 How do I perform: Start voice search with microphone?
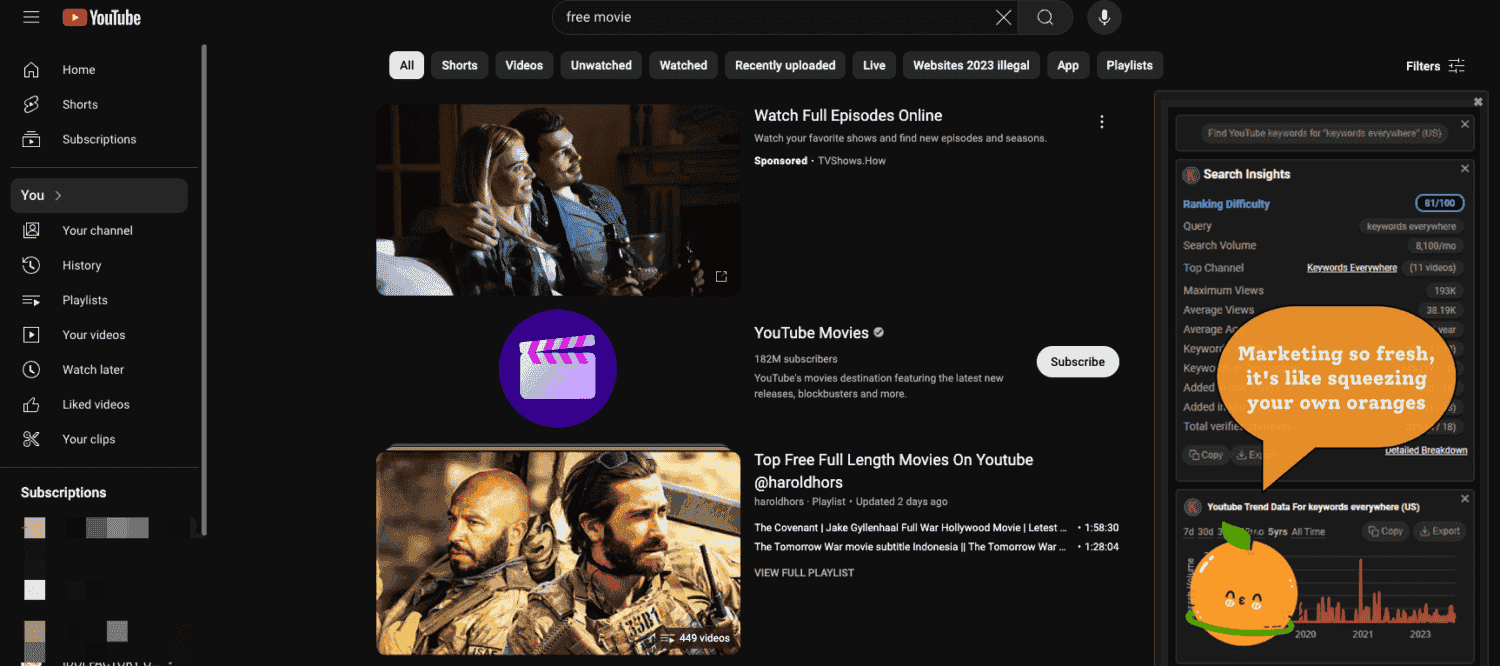(1104, 17)
